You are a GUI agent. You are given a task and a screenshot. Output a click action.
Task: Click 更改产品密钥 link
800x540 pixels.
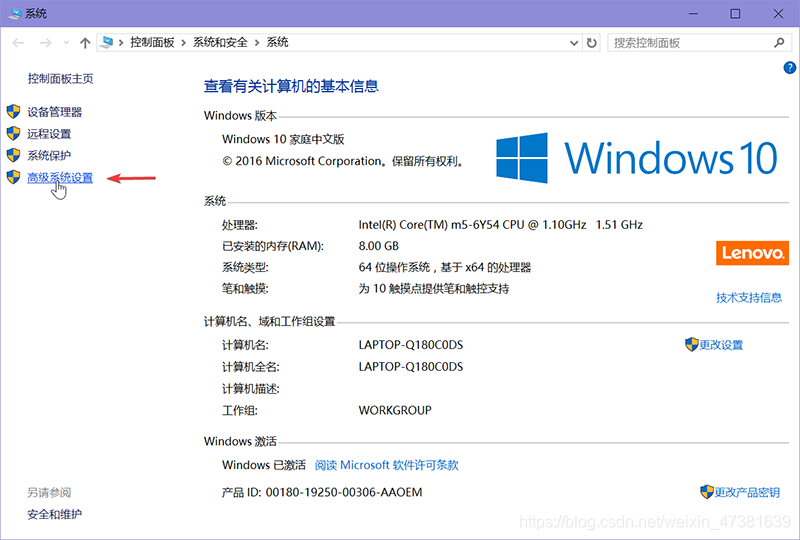pos(746,492)
